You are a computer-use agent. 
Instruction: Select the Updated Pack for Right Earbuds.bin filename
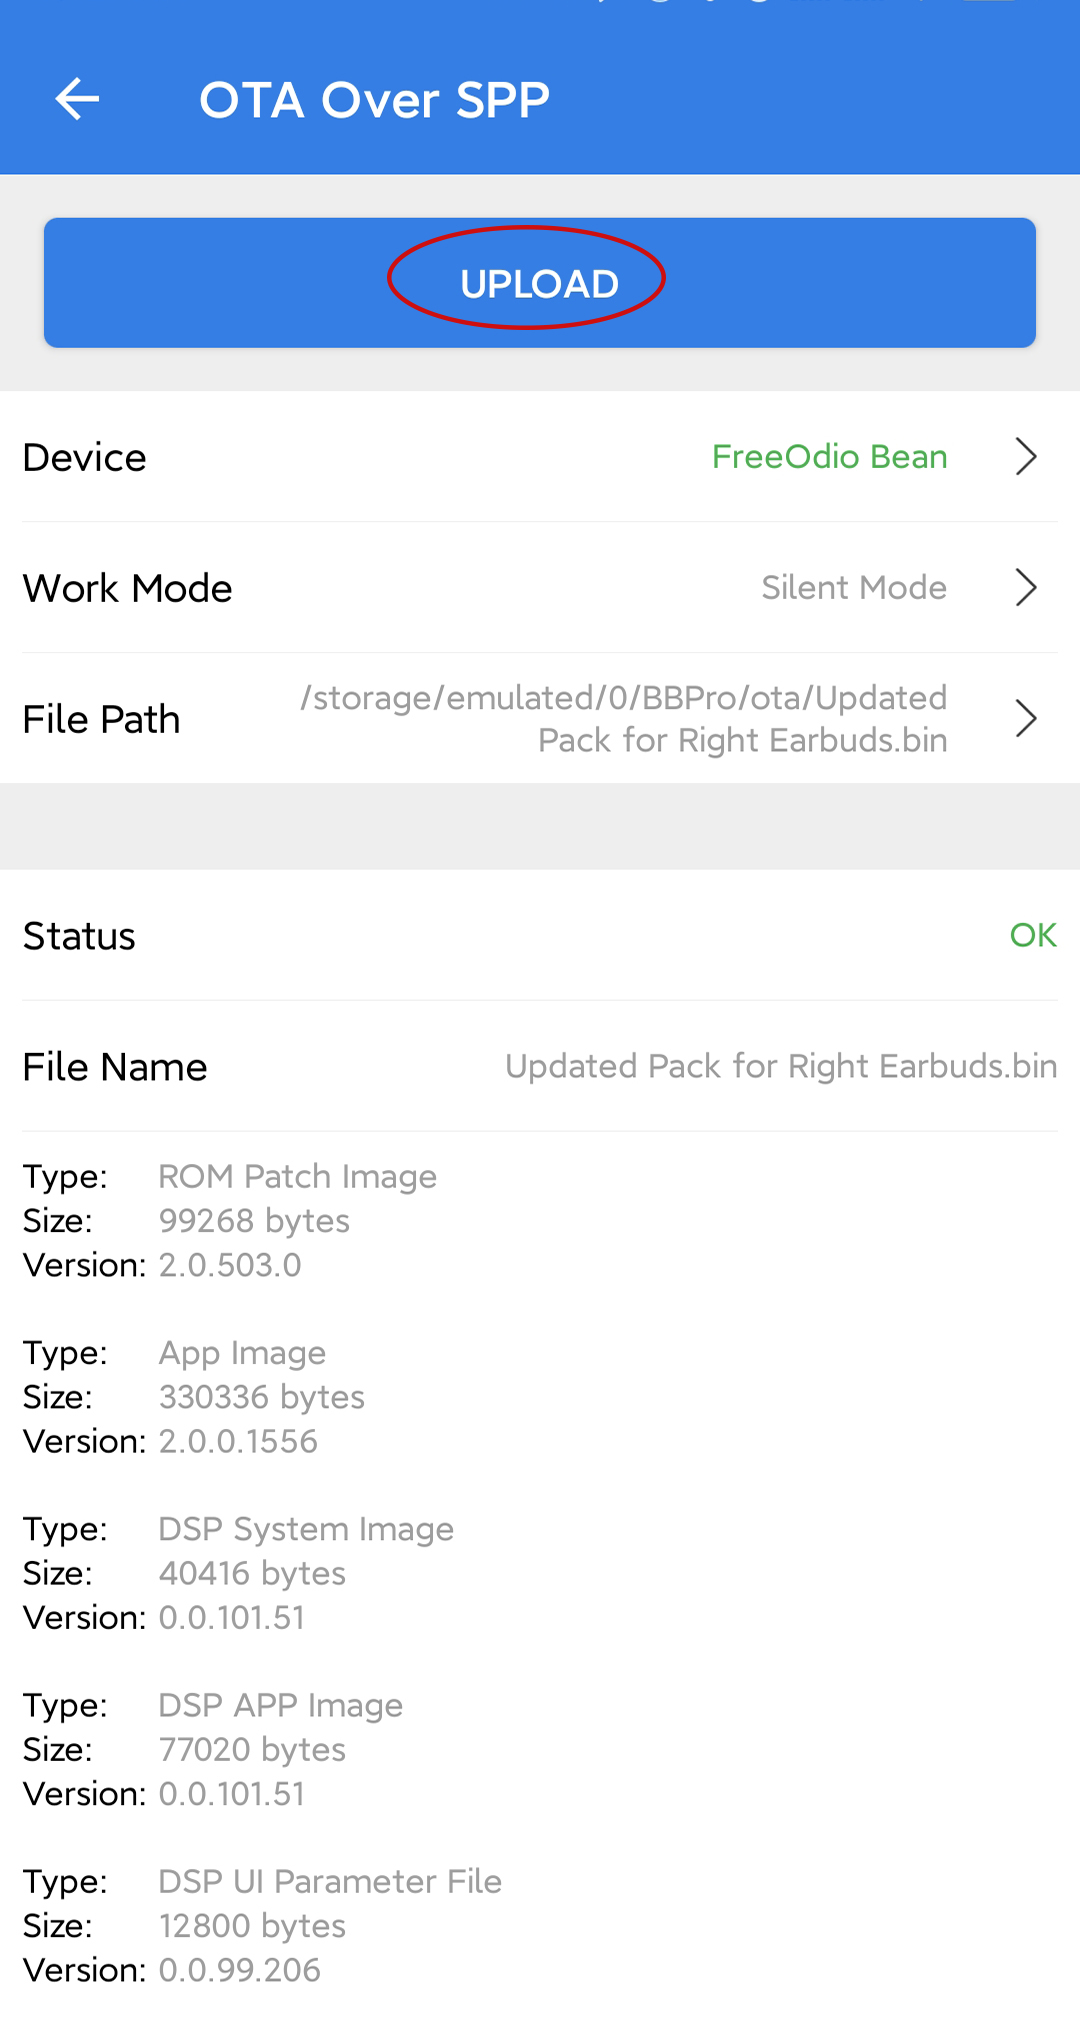pos(781,1067)
